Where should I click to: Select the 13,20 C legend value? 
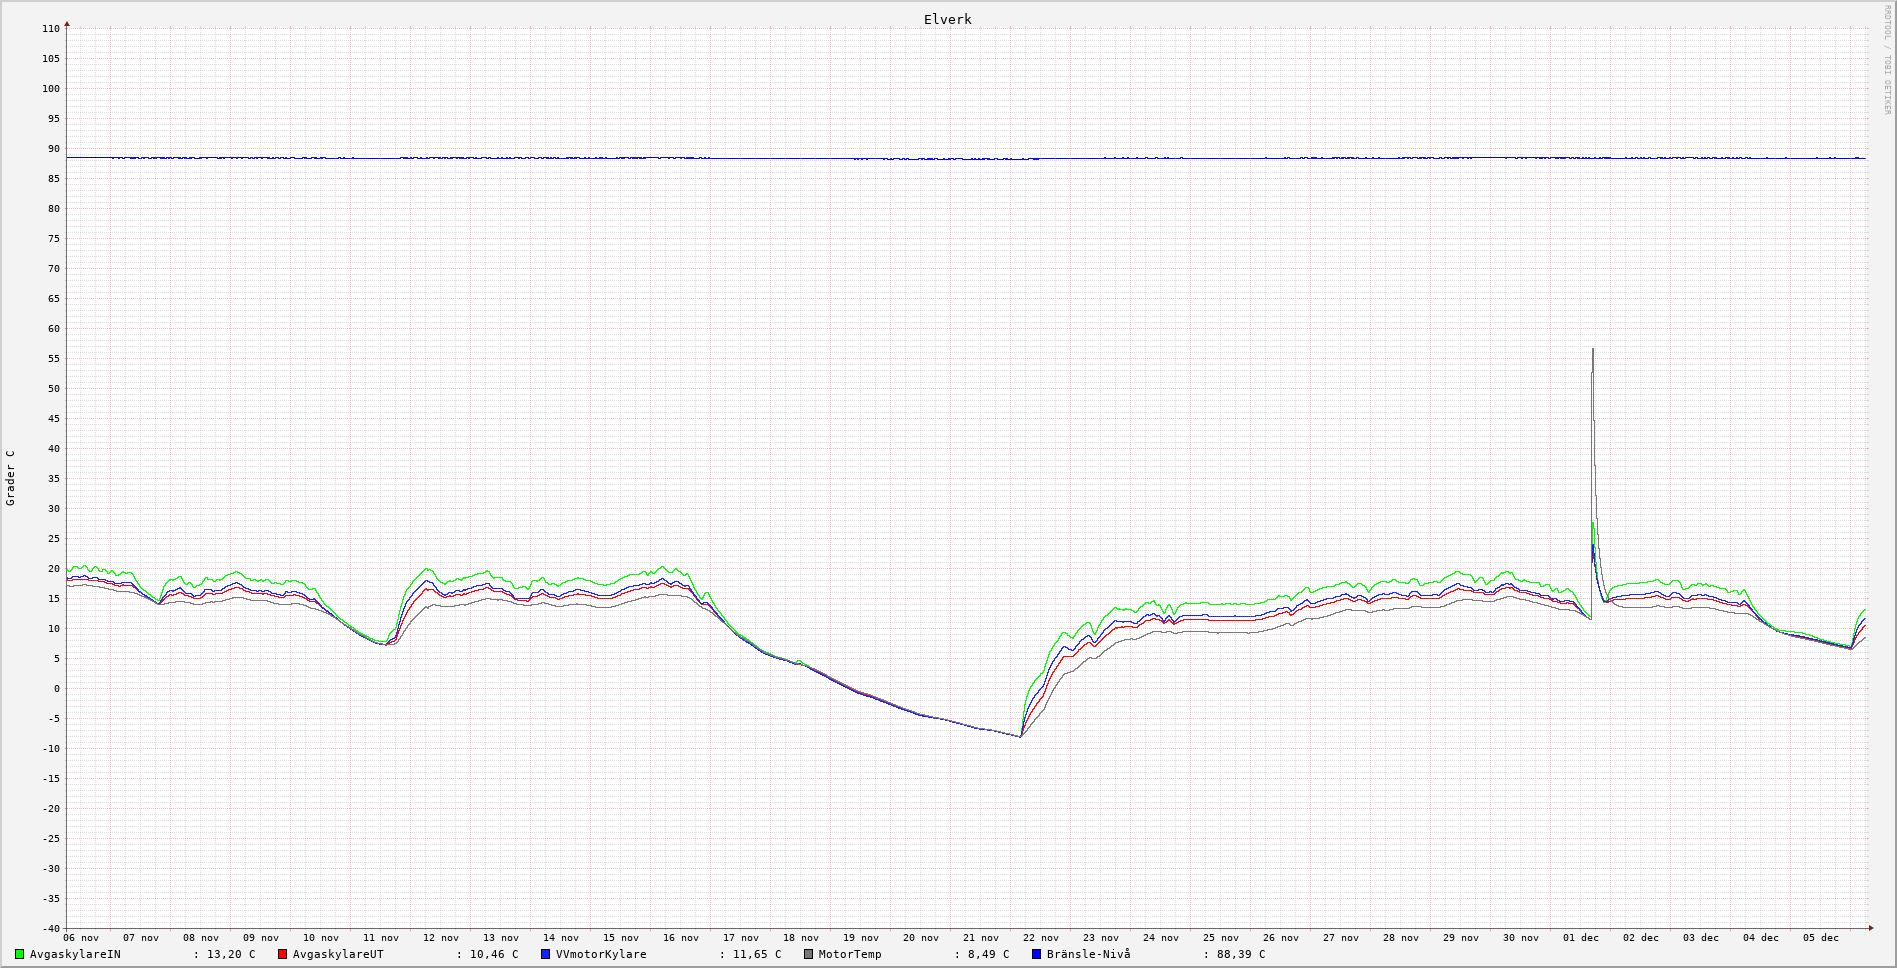tap(231, 954)
